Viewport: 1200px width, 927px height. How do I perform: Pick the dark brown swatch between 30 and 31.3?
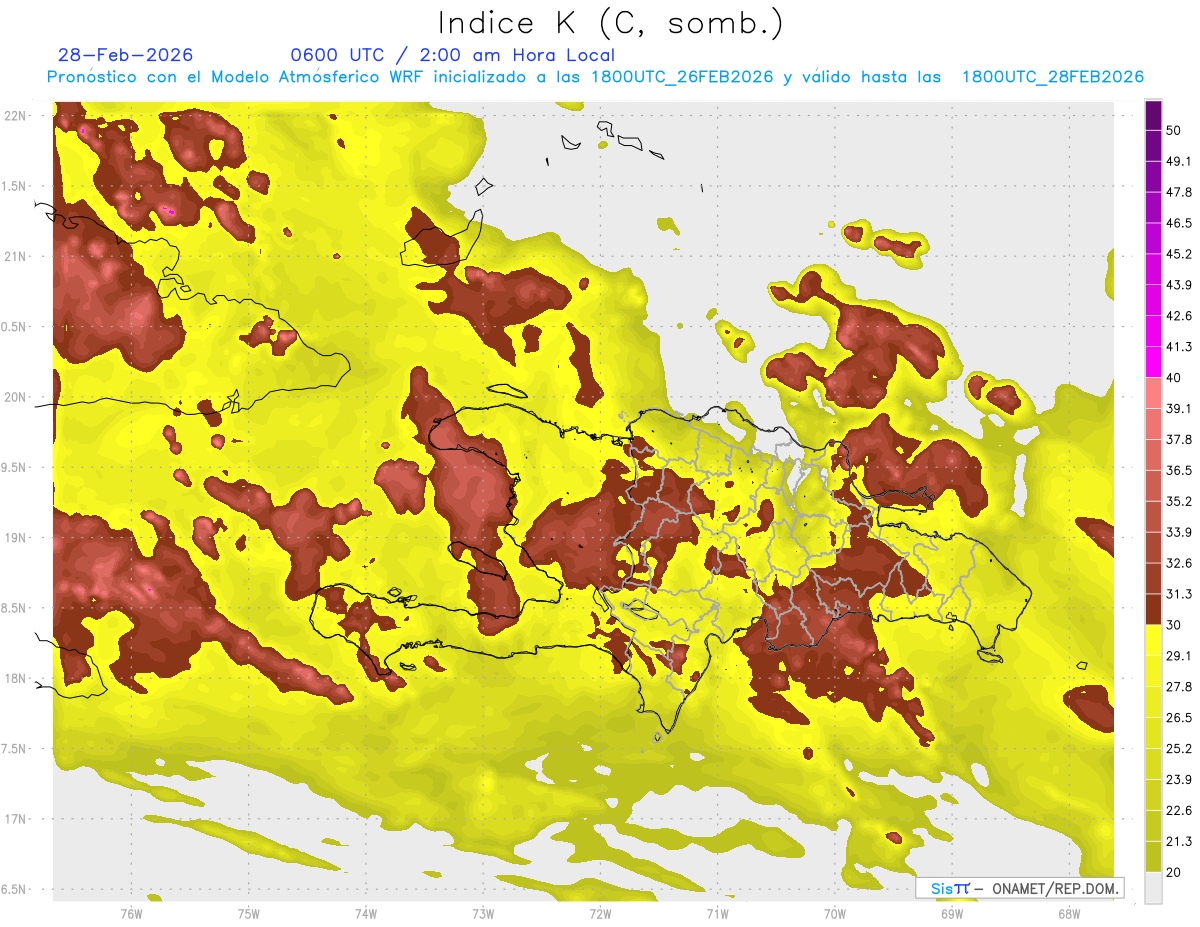pos(1153,610)
